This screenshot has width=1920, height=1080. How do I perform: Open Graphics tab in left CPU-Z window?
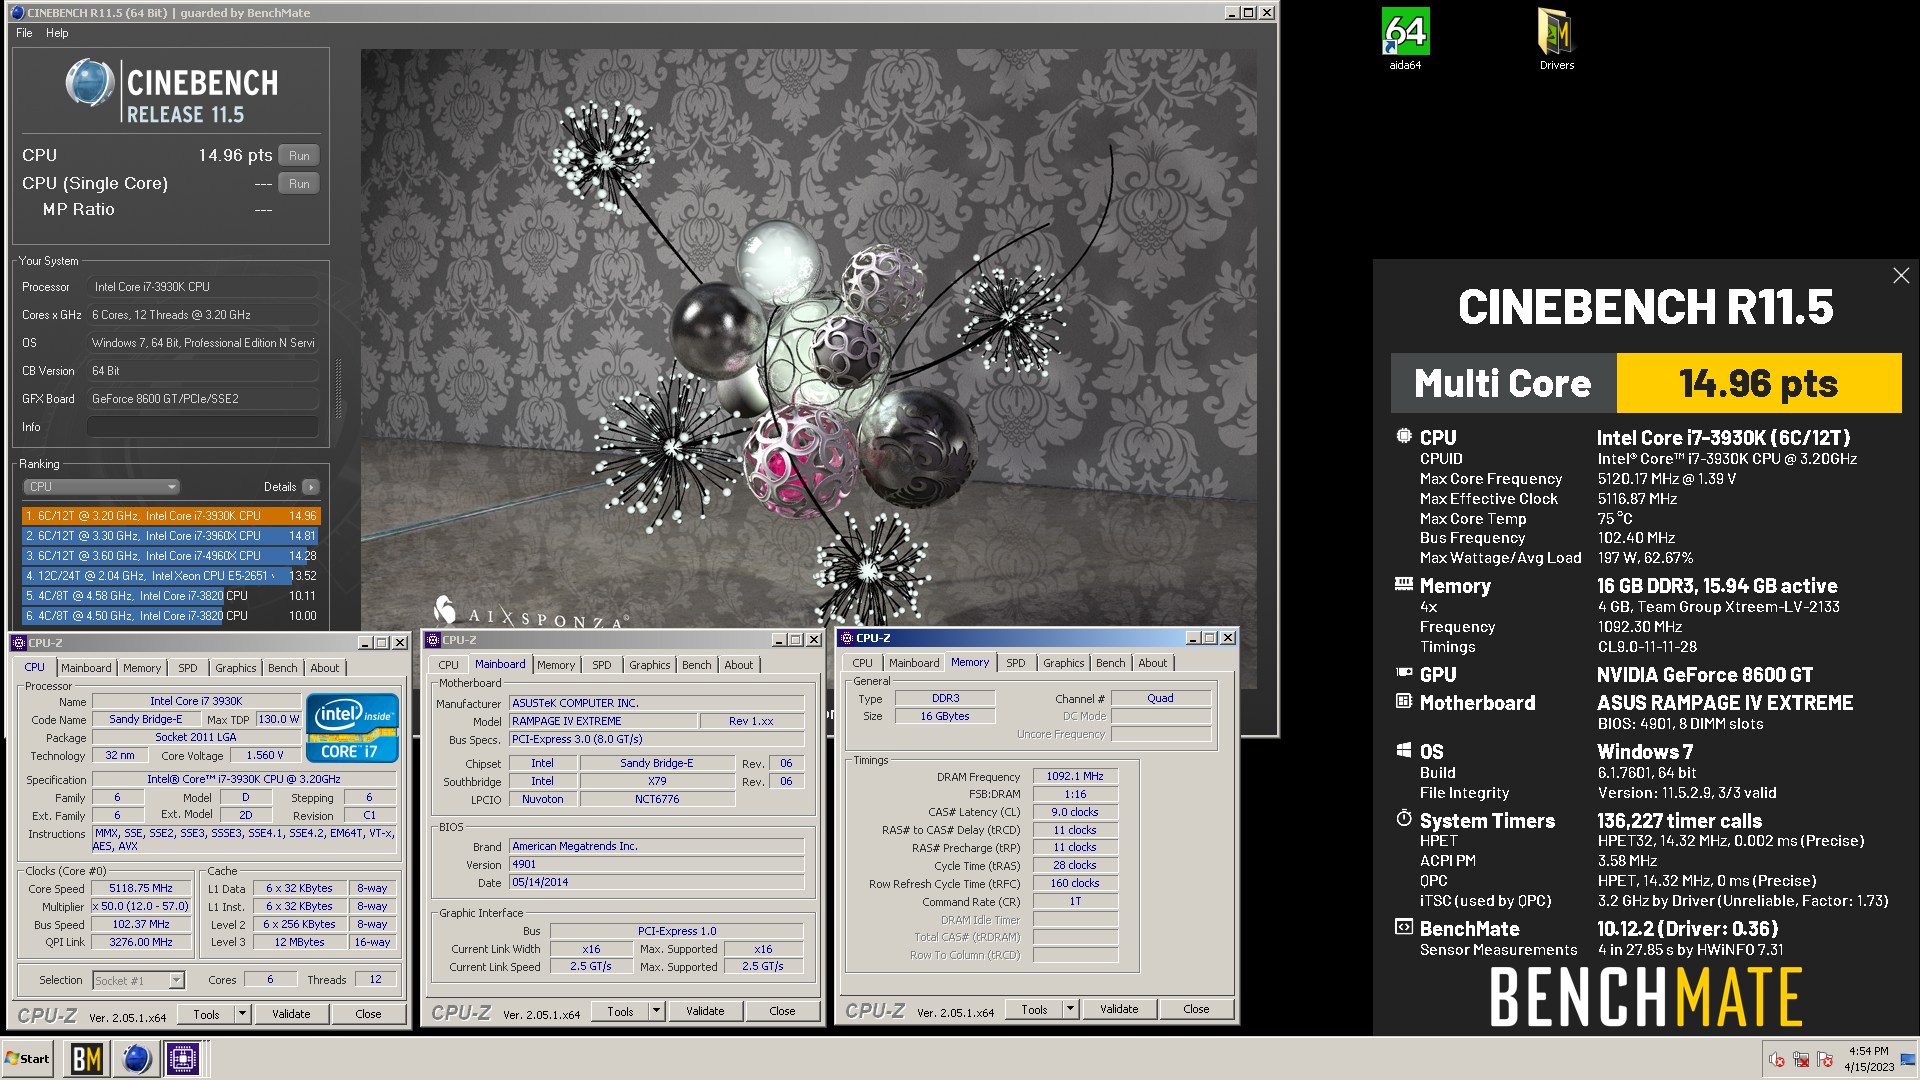(236, 668)
